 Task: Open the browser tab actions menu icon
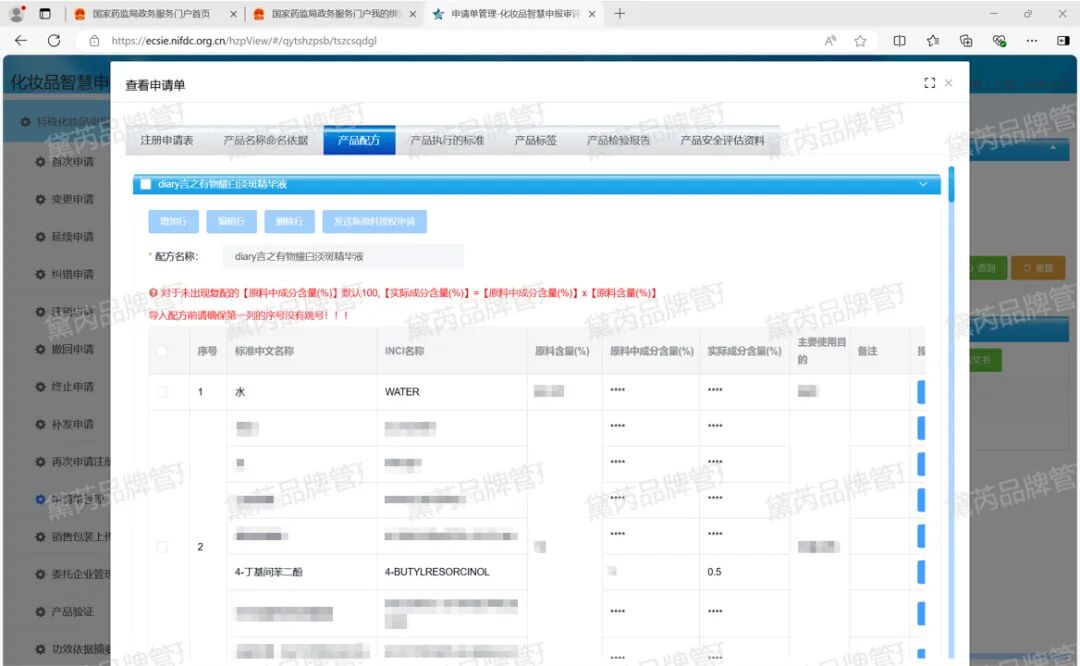[x=45, y=14]
